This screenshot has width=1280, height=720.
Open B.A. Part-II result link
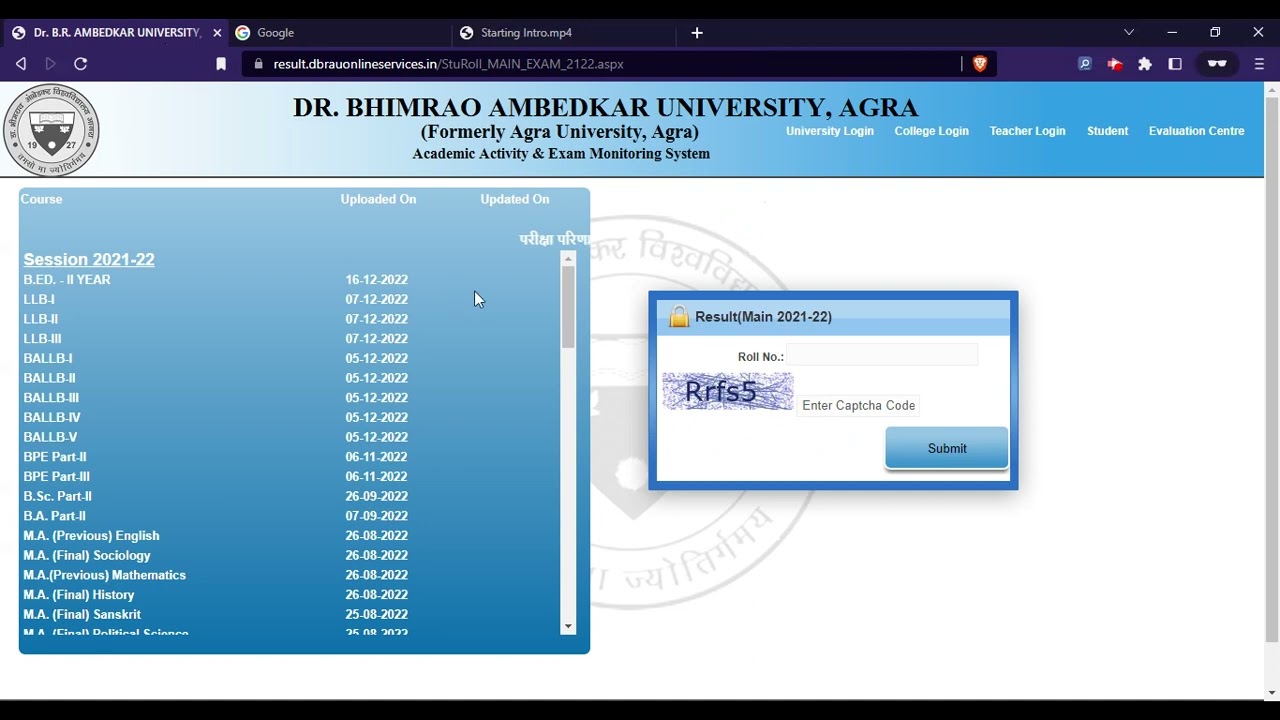coord(55,516)
